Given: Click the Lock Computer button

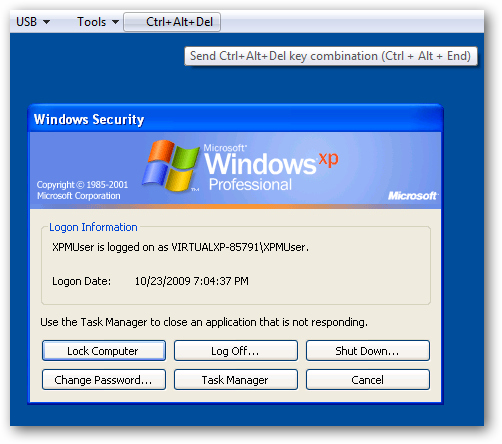Looking at the screenshot, I should pyautogui.click(x=104, y=351).
